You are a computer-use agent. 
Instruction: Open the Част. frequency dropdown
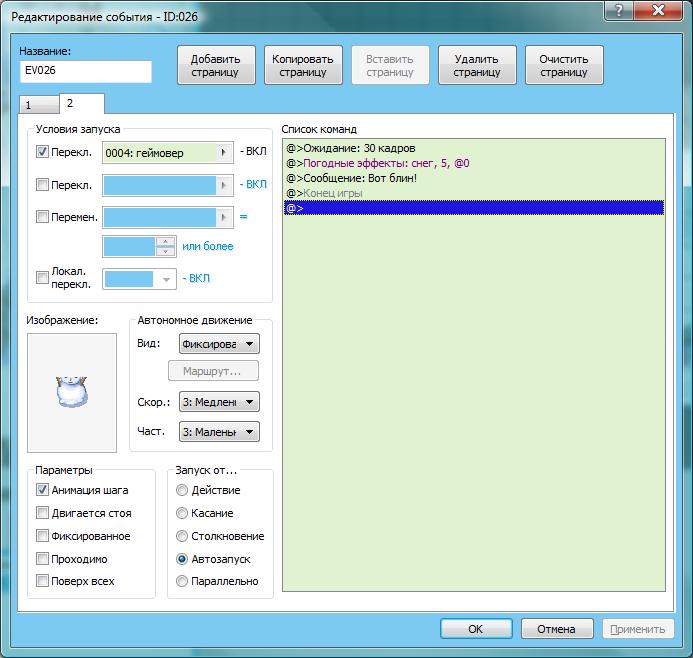pos(218,432)
